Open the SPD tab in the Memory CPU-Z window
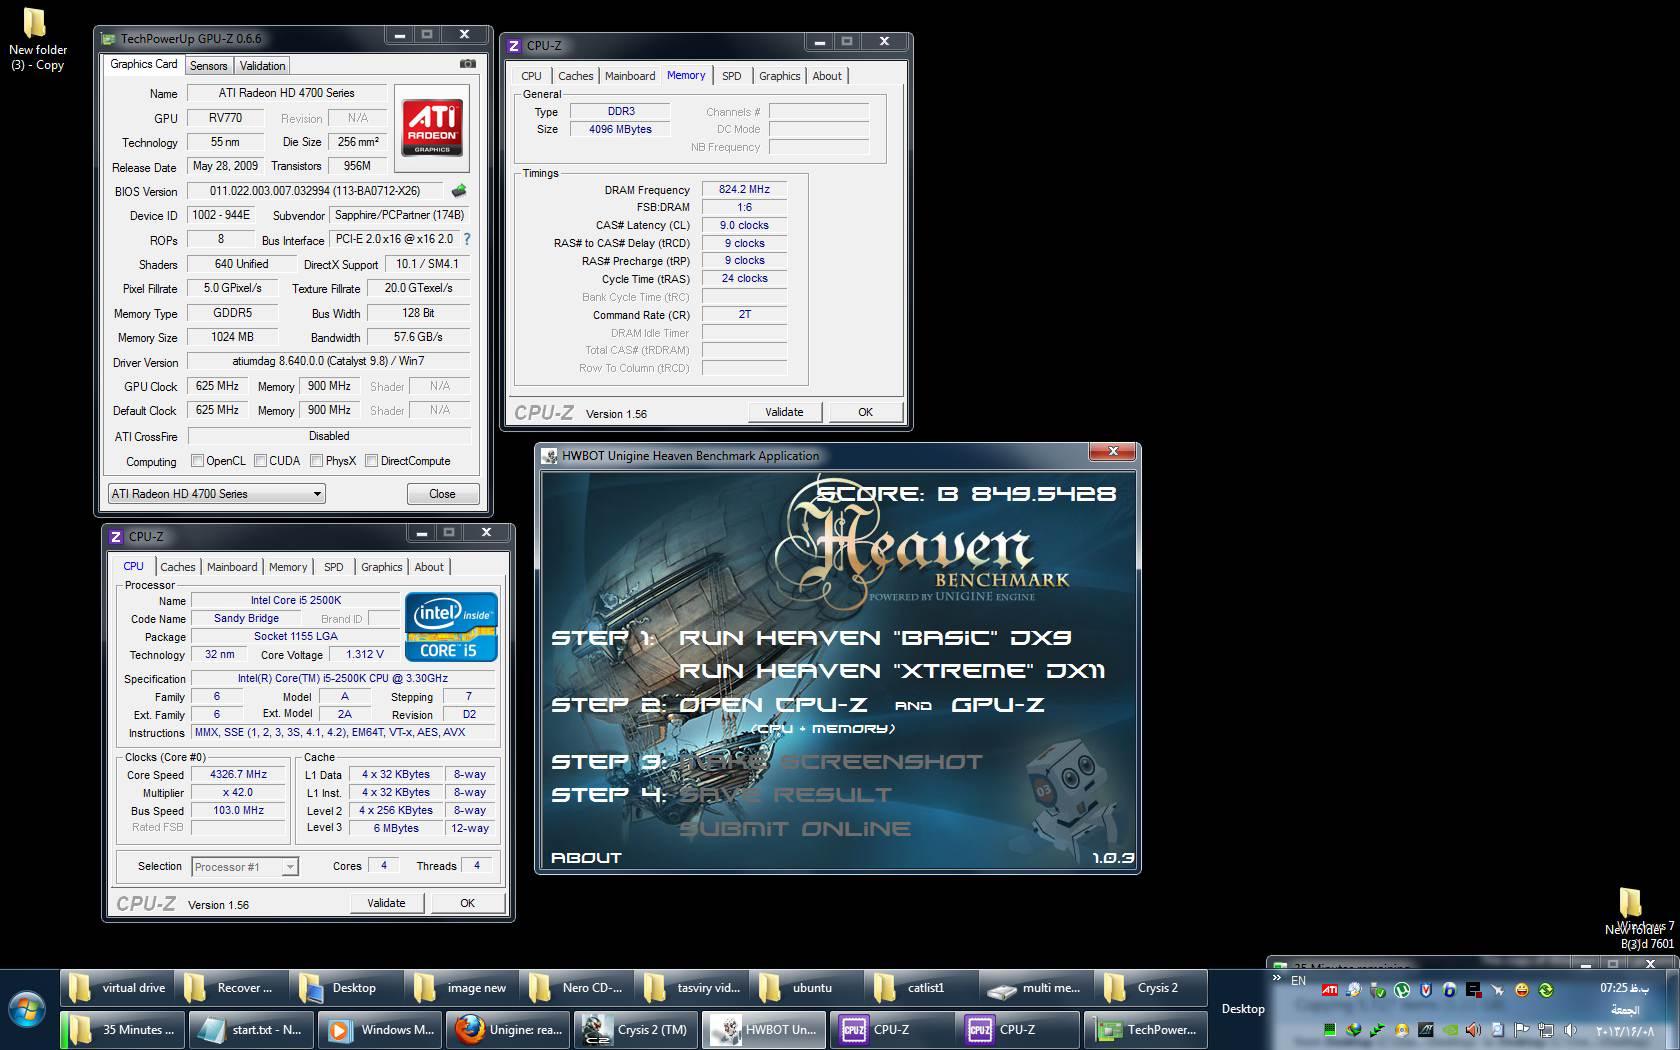 pyautogui.click(x=732, y=76)
